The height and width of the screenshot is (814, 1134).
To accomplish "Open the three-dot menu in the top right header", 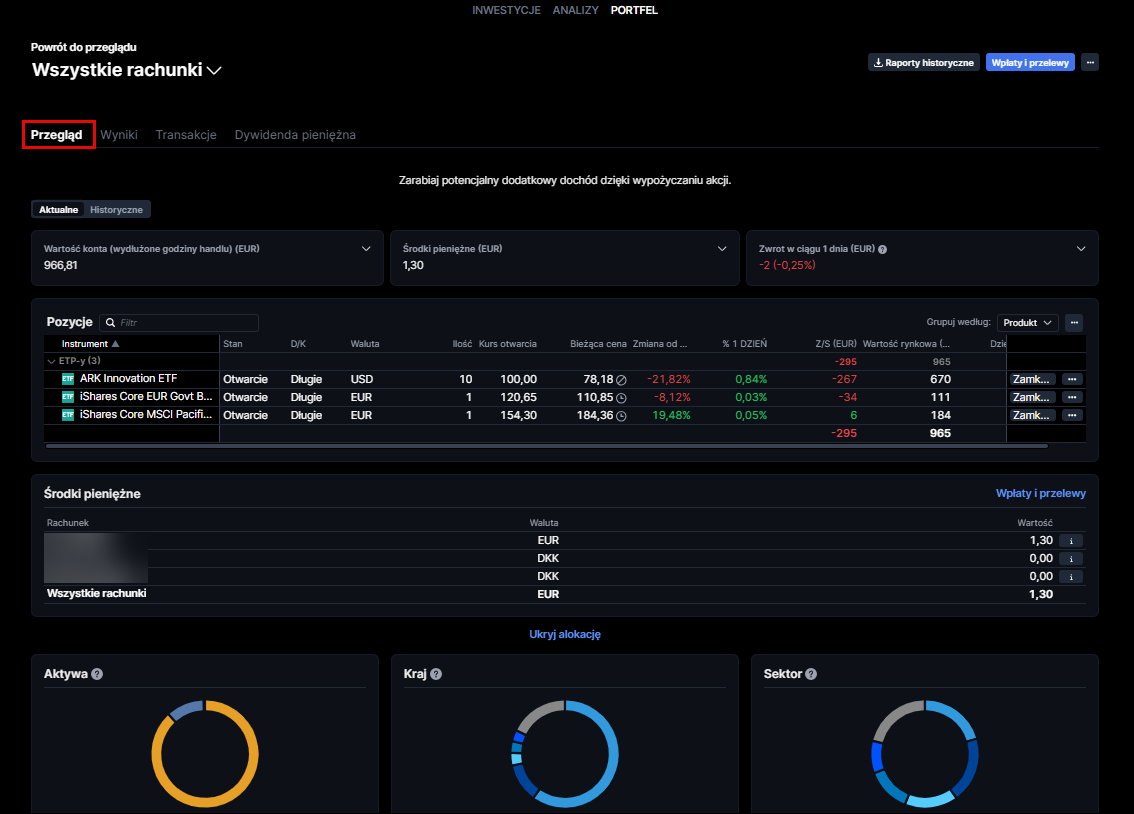I will (x=1090, y=62).
